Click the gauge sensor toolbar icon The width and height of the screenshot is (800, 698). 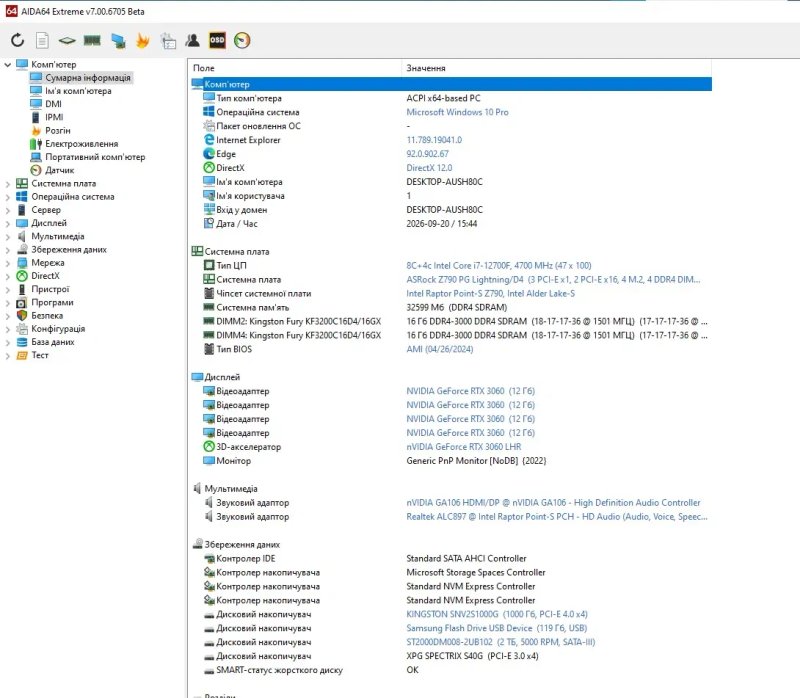(x=242, y=40)
